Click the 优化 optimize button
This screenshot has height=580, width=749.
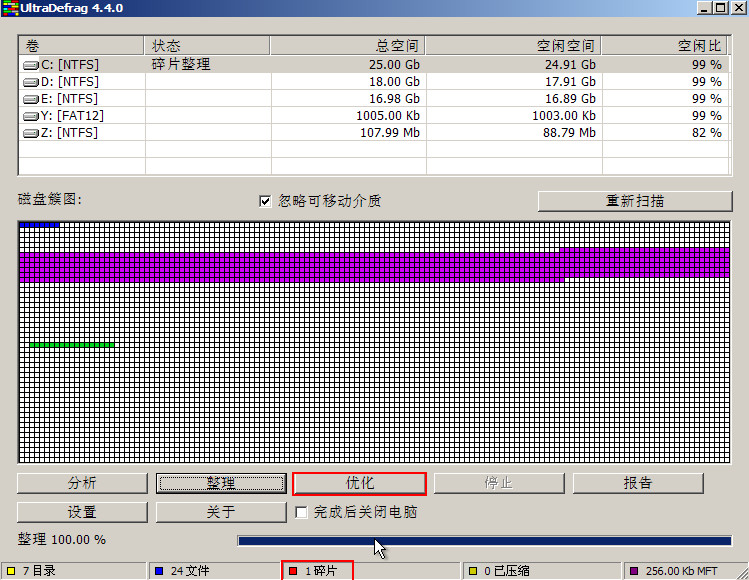click(x=359, y=483)
